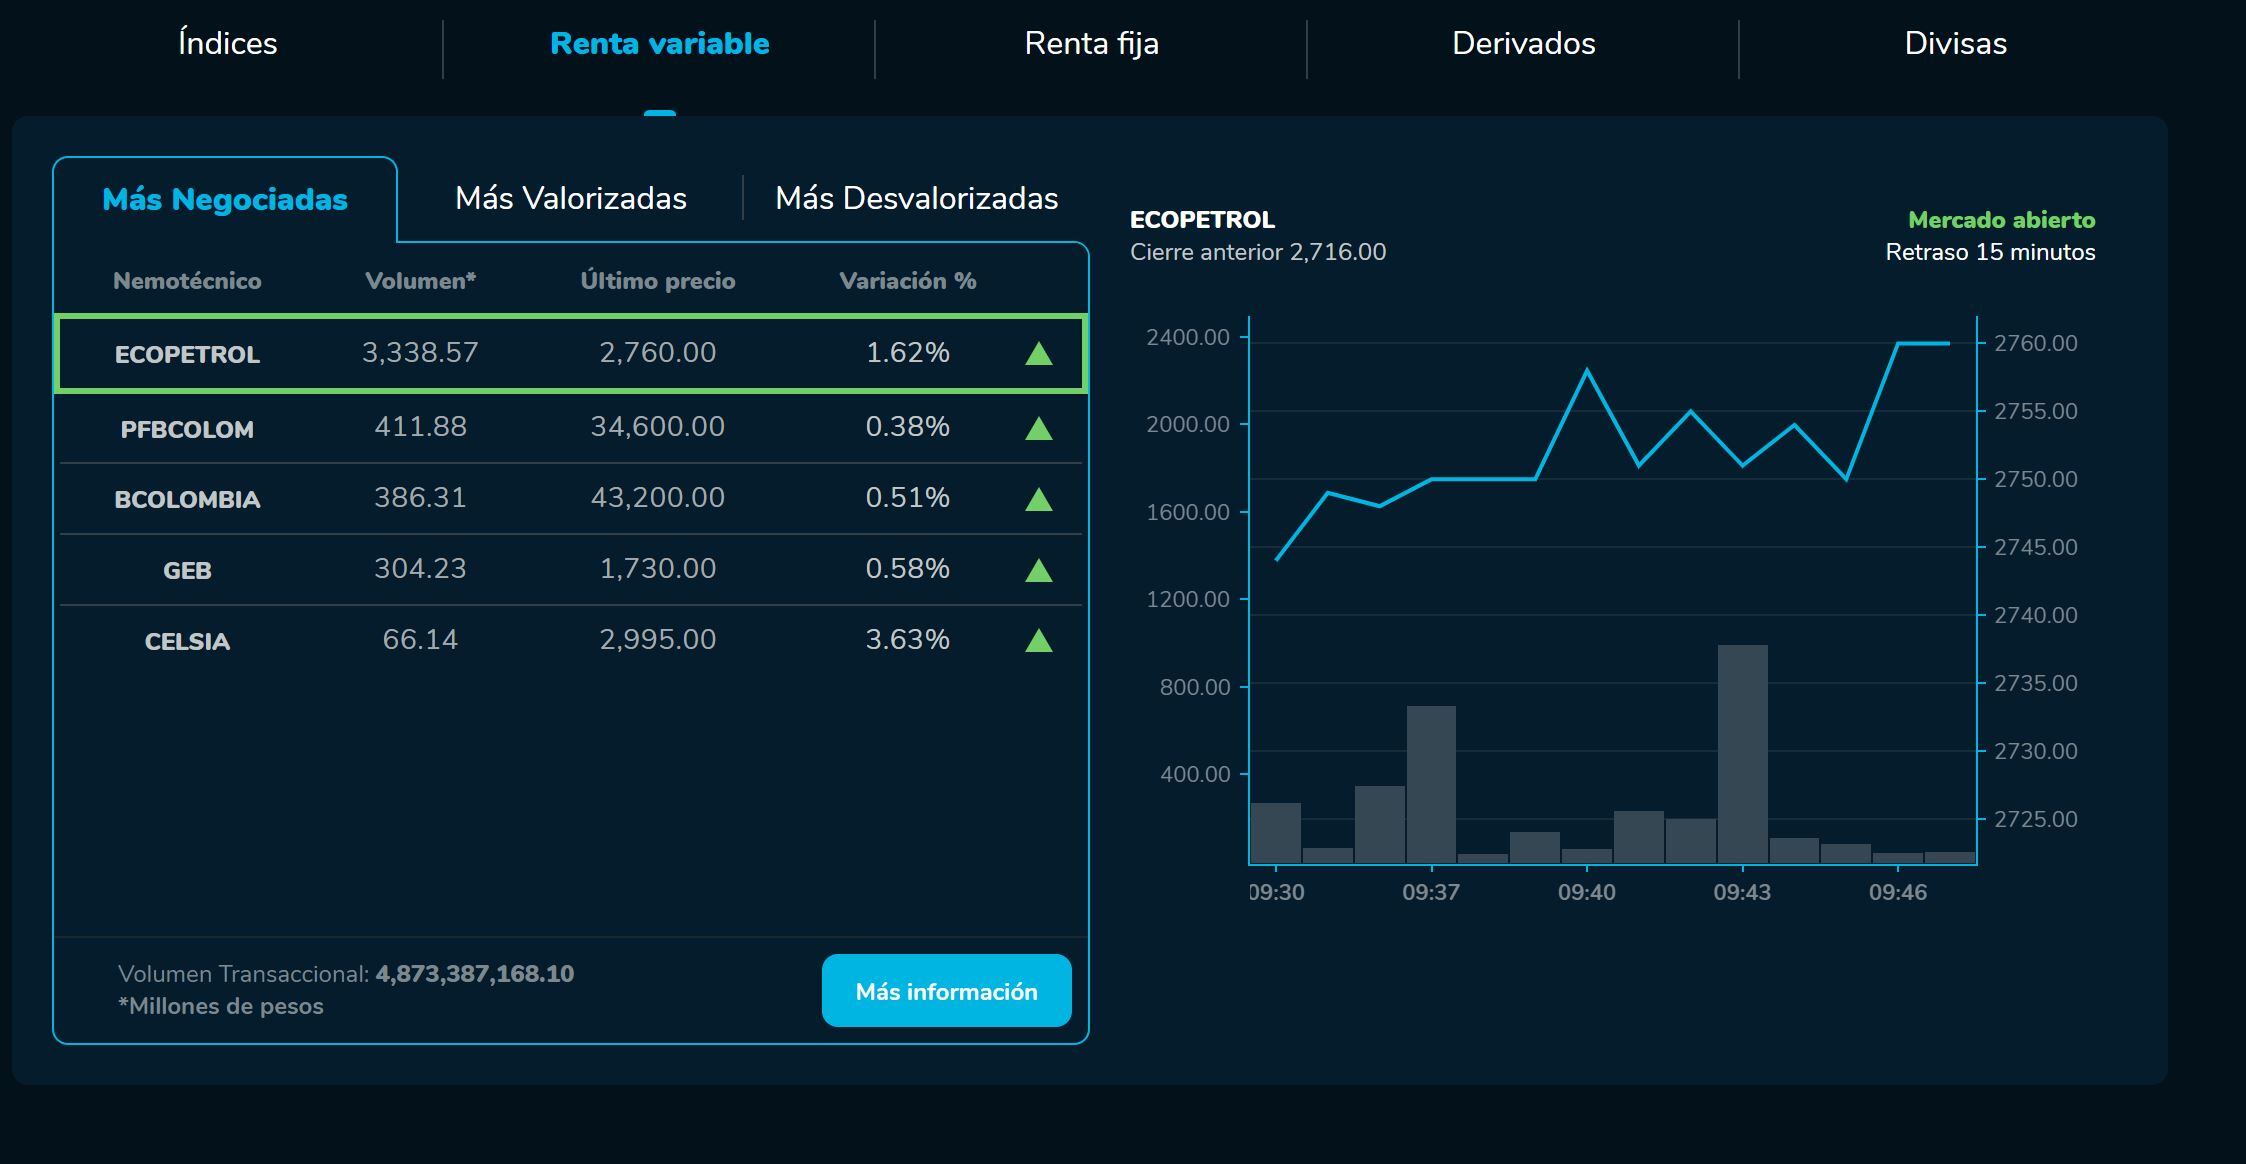Click CELSIA green up triangle icon
Image resolution: width=2246 pixels, height=1164 pixels.
pos(1039,641)
